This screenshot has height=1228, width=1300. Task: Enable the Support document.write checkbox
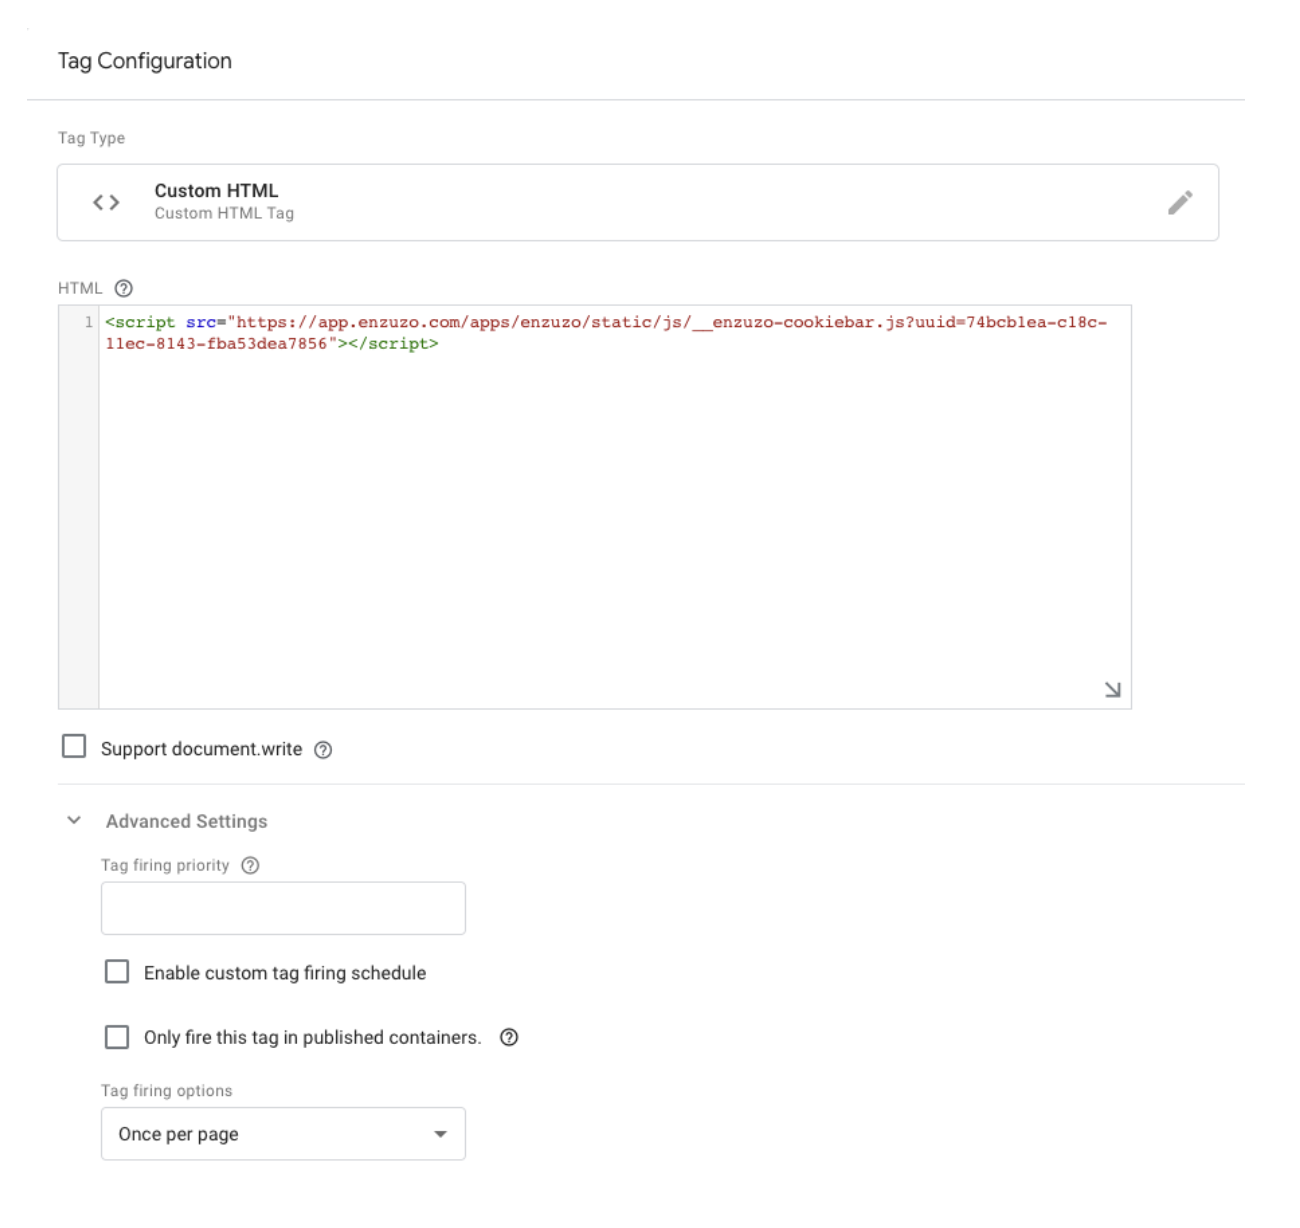pyautogui.click(x=74, y=747)
